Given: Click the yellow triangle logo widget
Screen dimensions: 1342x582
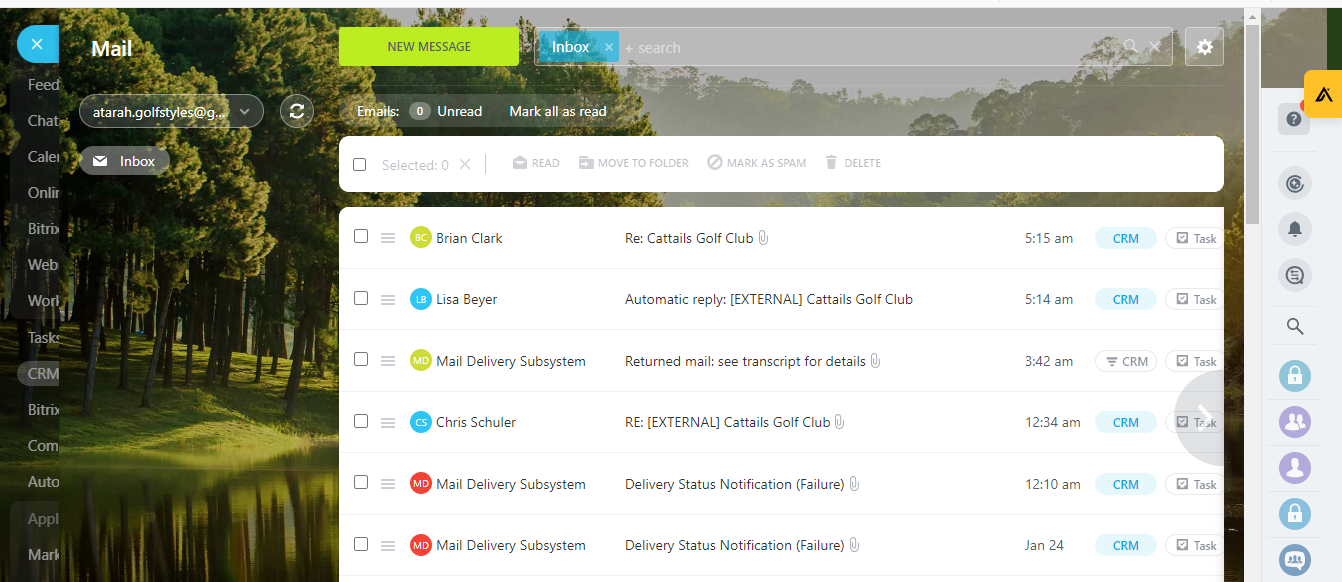Looking at the screenshot, I should point(1323,95).
